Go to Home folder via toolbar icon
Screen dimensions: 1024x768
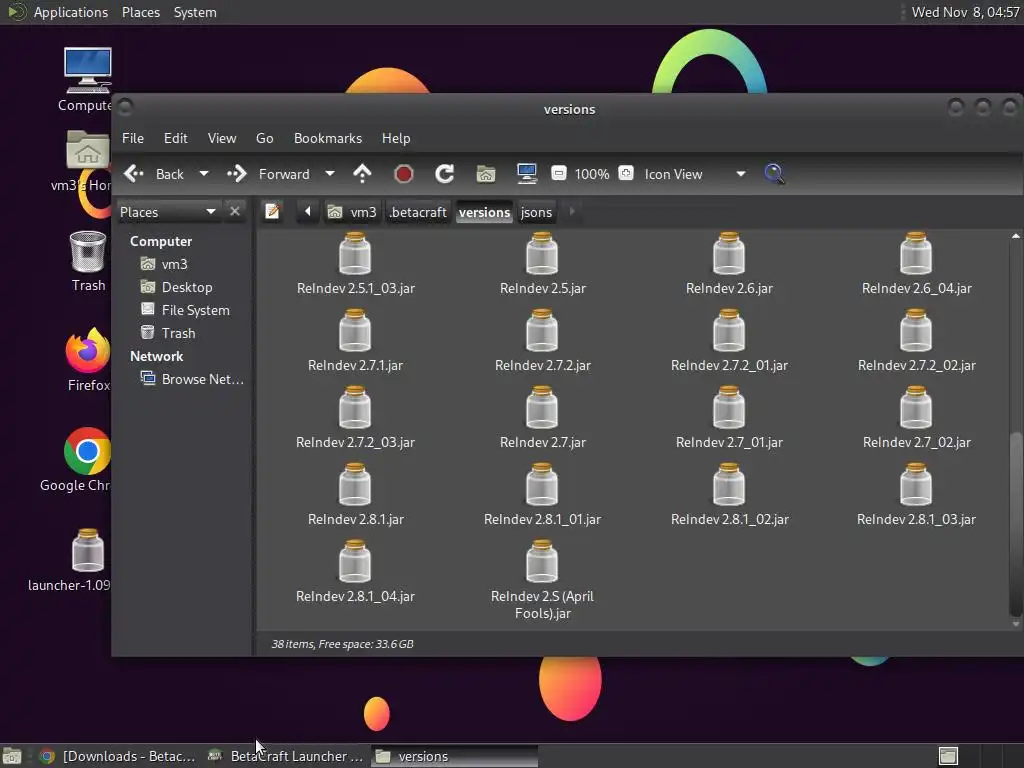486,174
